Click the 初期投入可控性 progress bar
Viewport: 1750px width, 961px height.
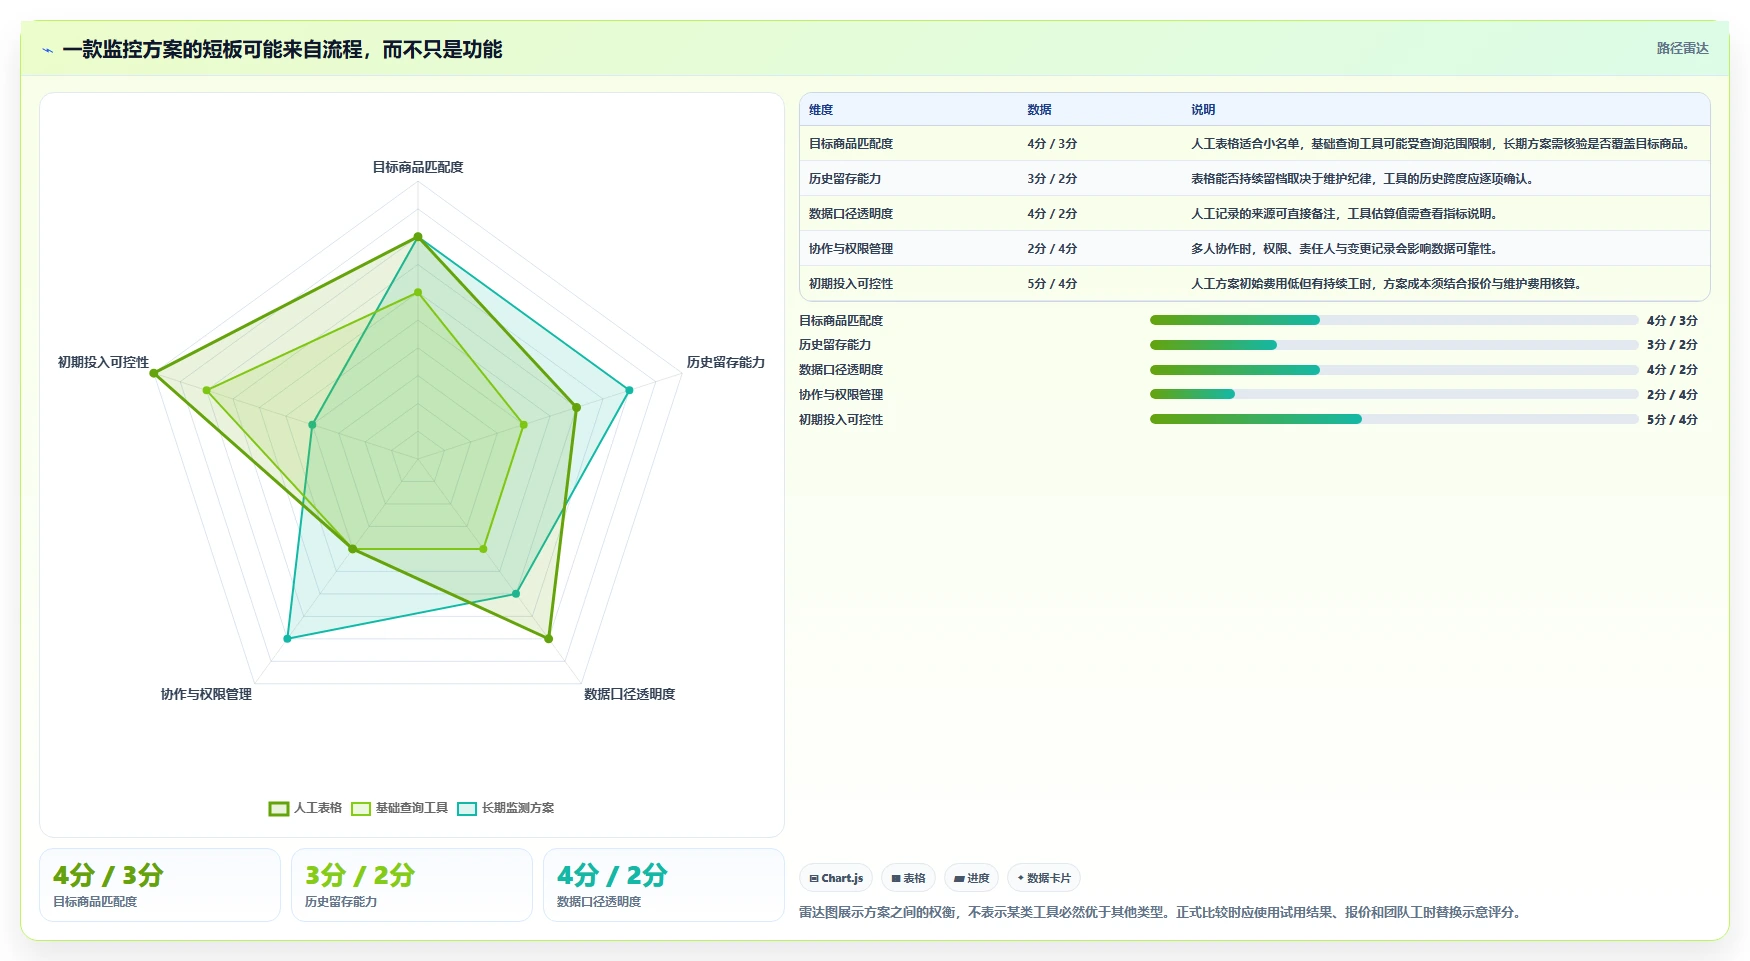(x=1394, y=419)
